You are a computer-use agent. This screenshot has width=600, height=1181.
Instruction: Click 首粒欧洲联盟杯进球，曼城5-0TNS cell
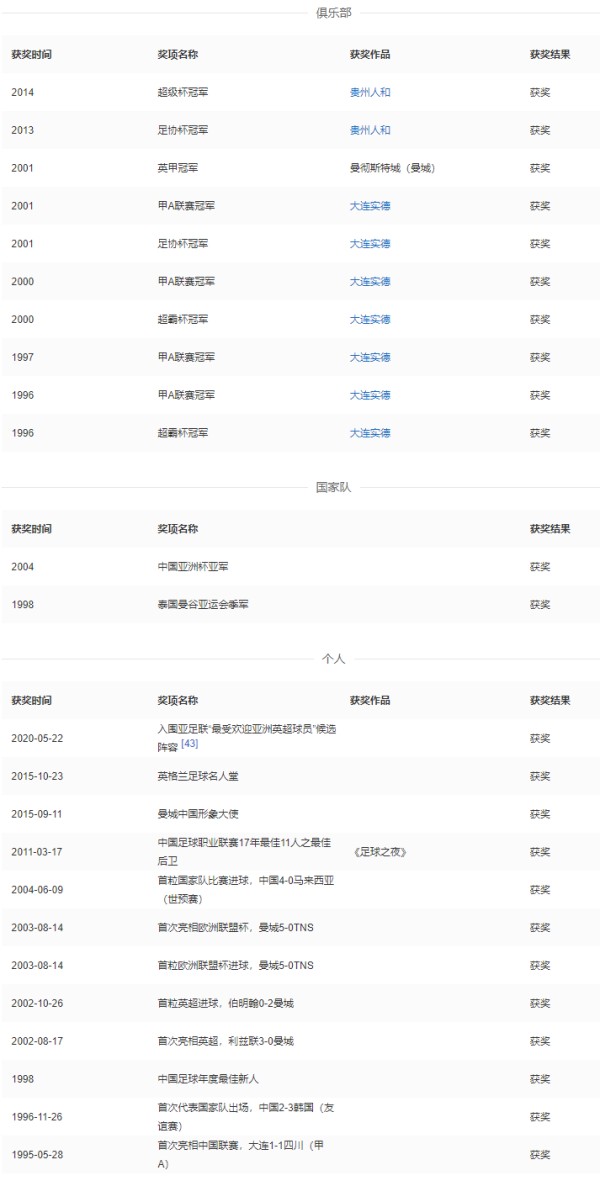235,966
